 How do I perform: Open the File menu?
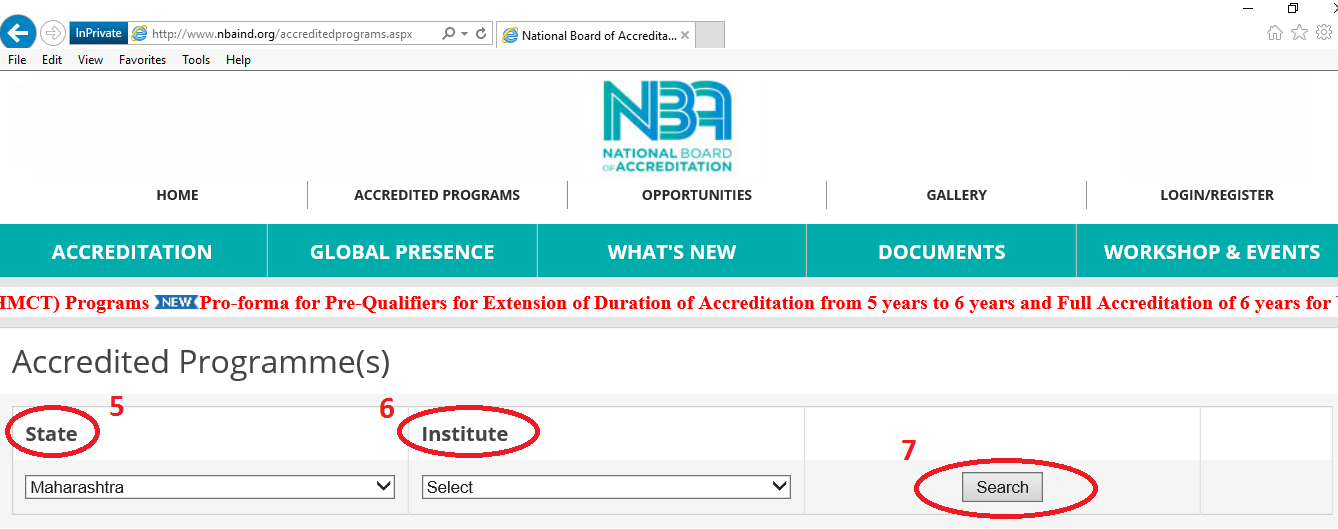coord(17,60)
